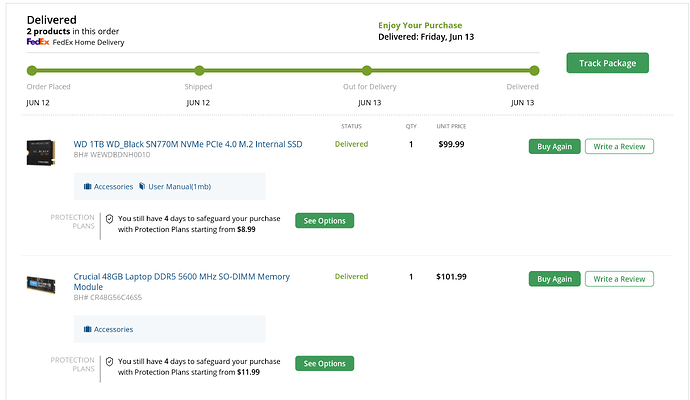Viewport: 690px width, 400px height.
Task: Click the Shipped progress marker
Action: (x=199, y=70)
